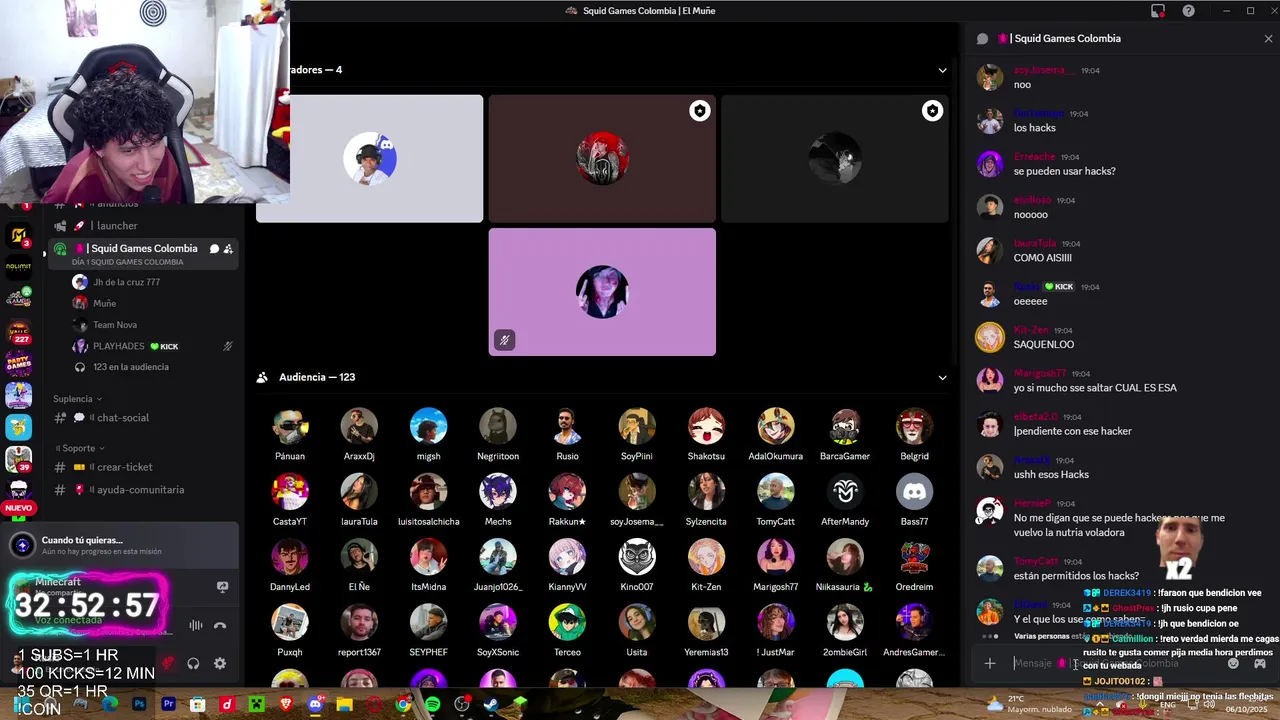Screen dimensions: 1280x720
Task: Toggle headphone deafen in user panel
Action: [x=194, y=663]
